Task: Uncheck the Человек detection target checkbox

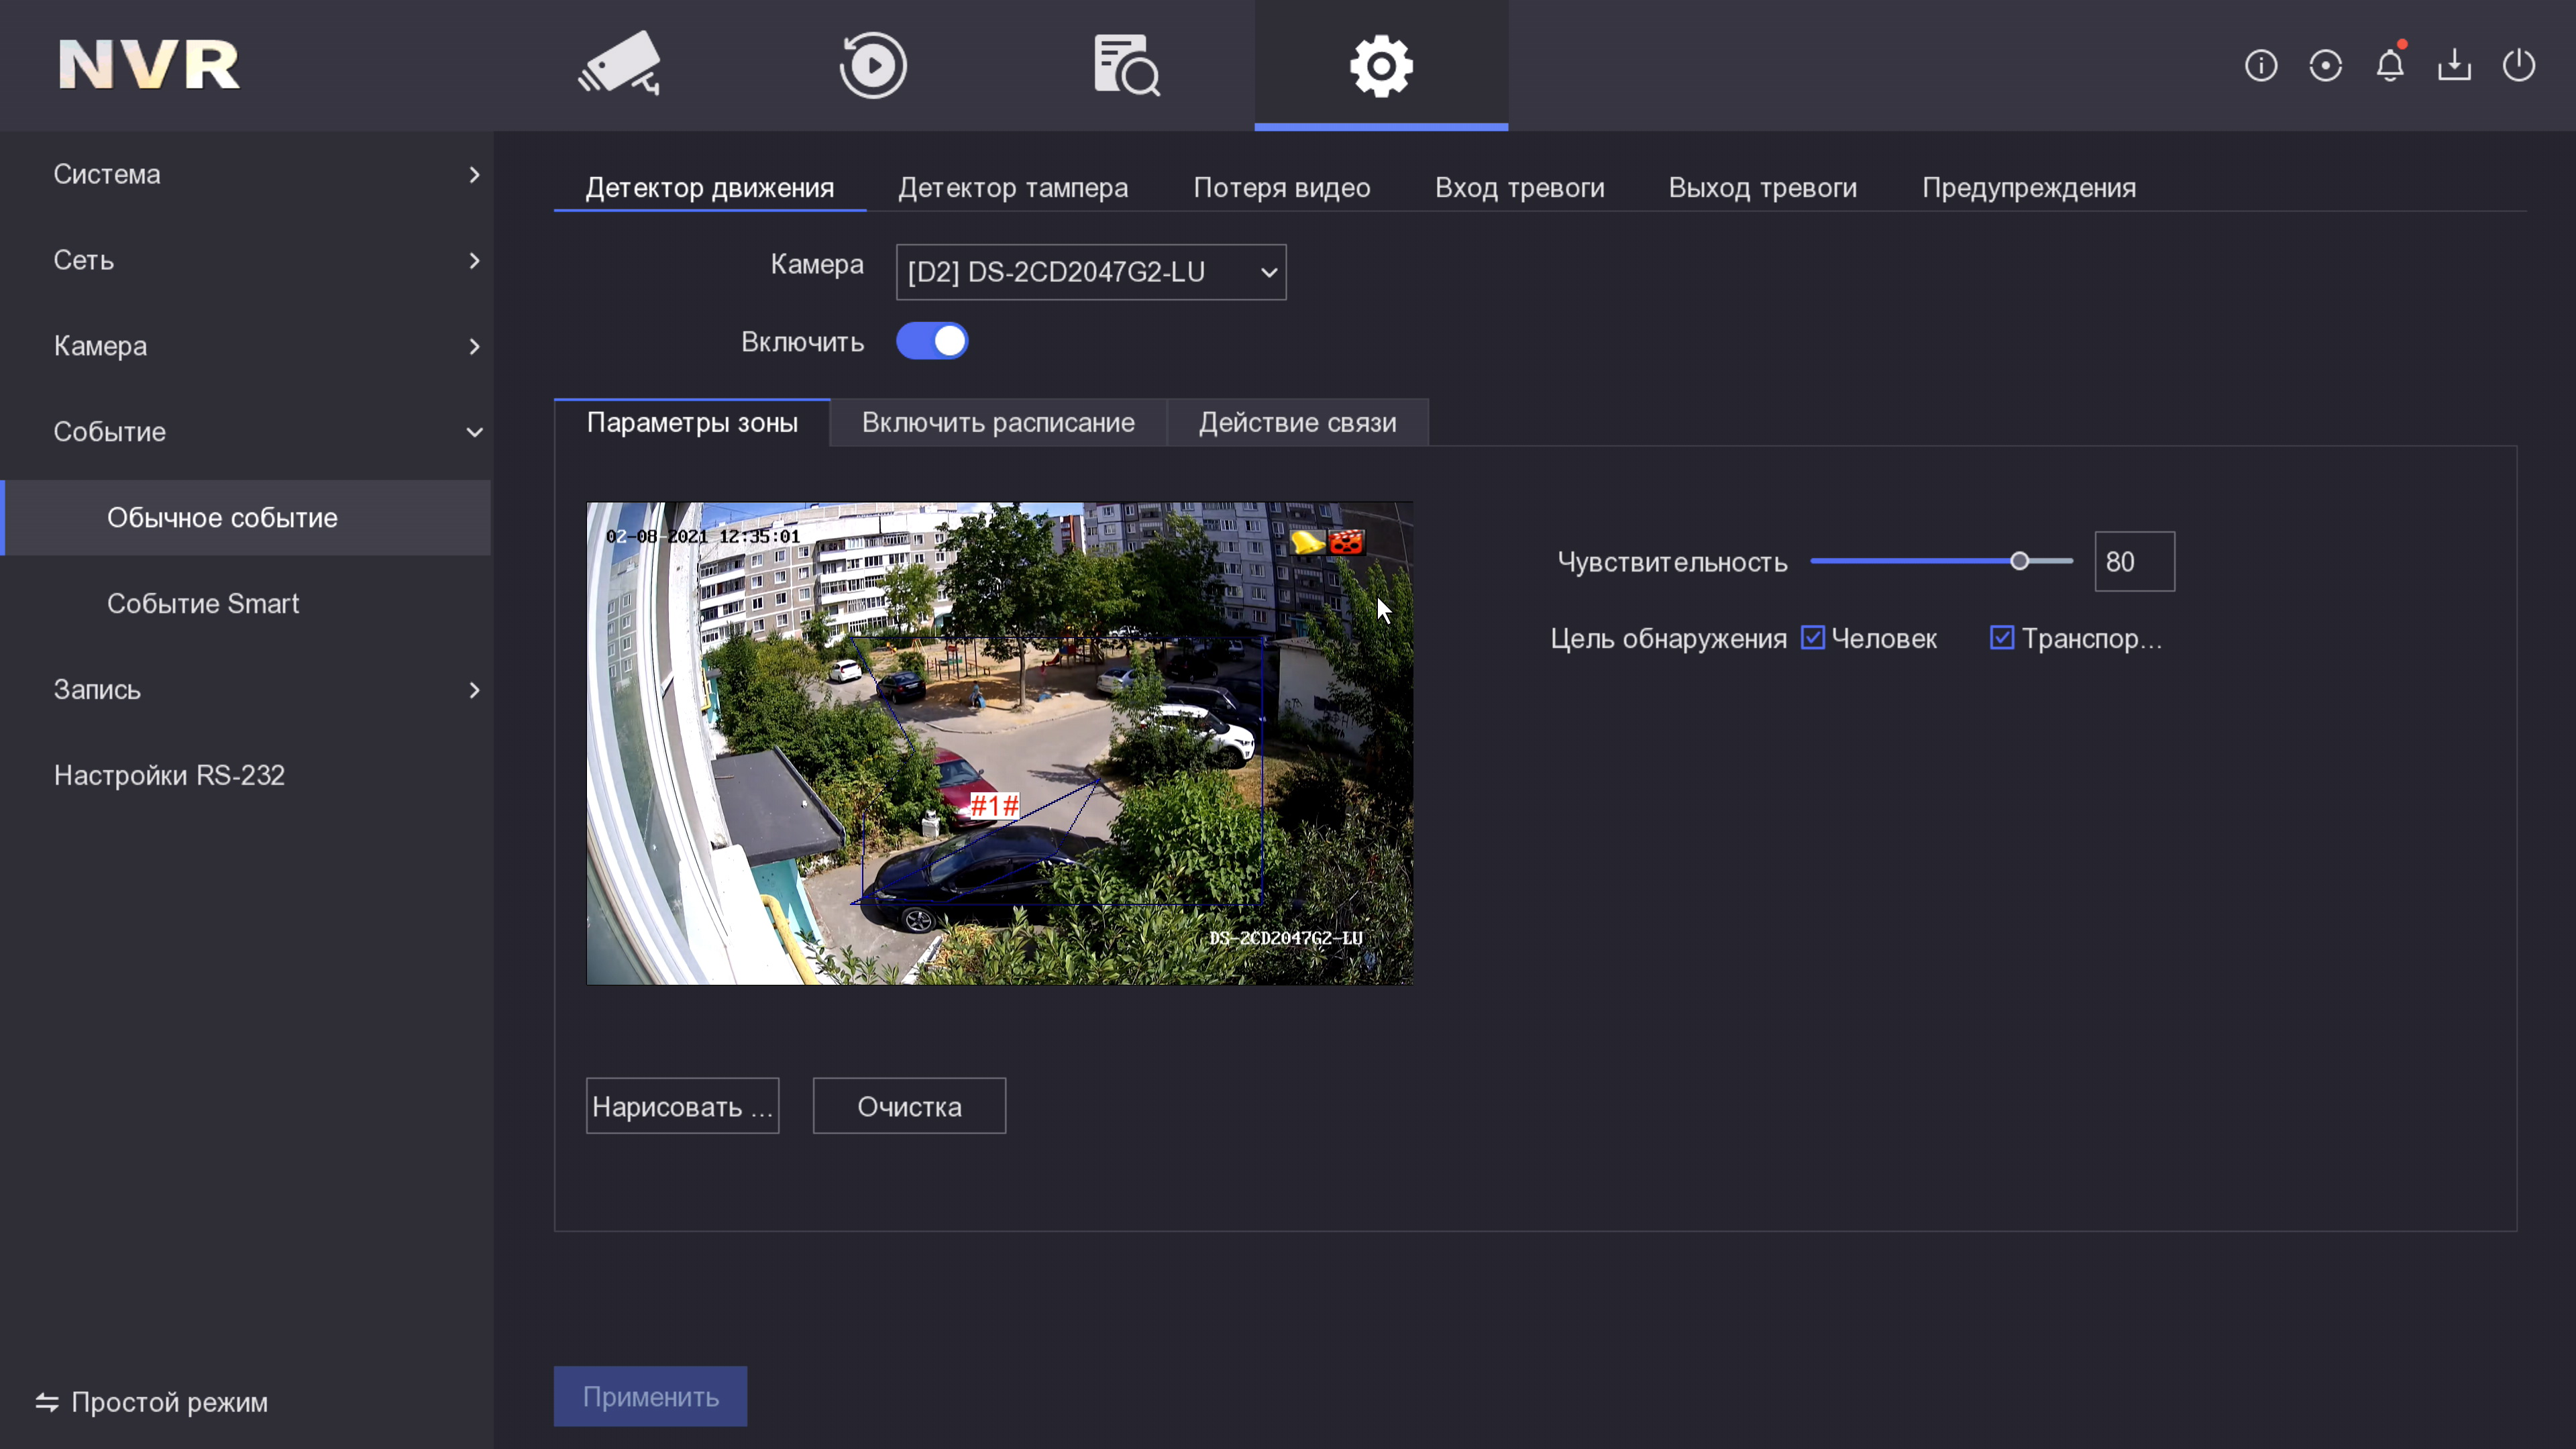Action: click(x=1813, y=638)
